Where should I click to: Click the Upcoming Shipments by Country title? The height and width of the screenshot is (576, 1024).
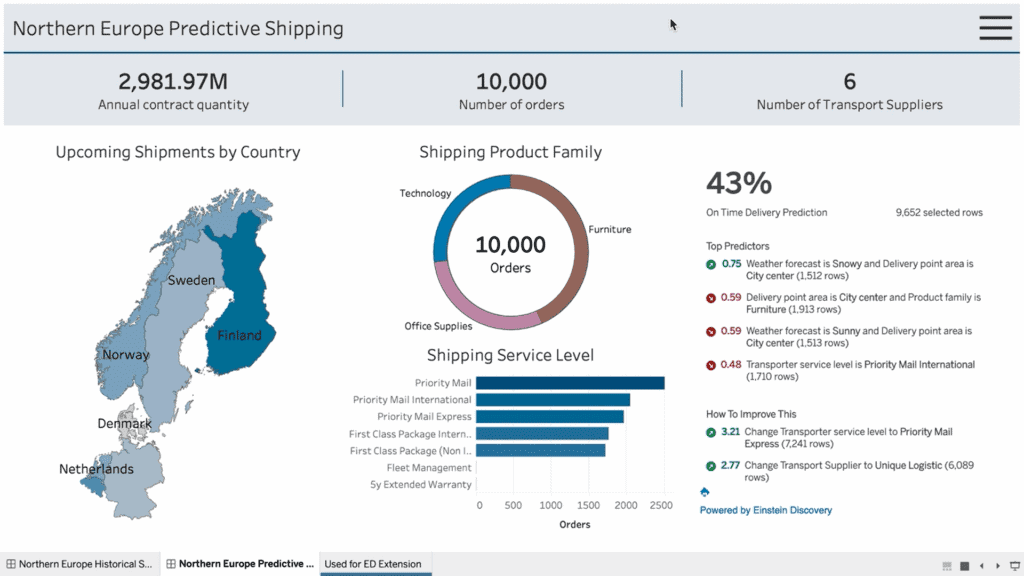coord(178,152)
